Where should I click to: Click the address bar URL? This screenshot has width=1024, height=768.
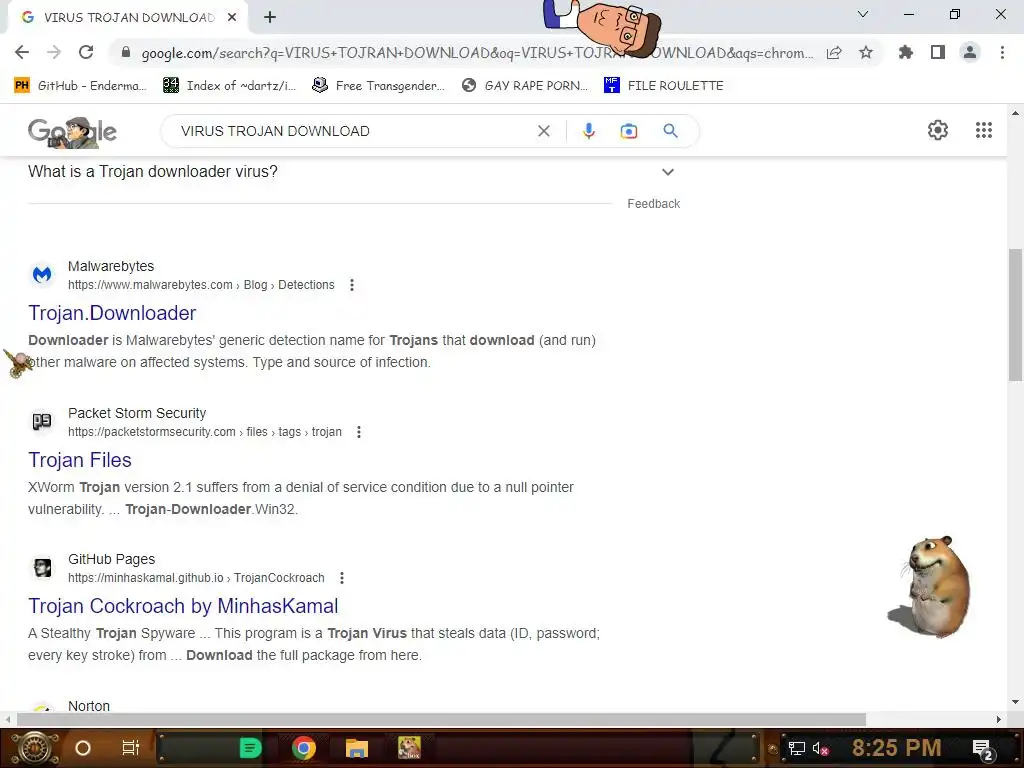pyautogui.click(x=477, y=53)
